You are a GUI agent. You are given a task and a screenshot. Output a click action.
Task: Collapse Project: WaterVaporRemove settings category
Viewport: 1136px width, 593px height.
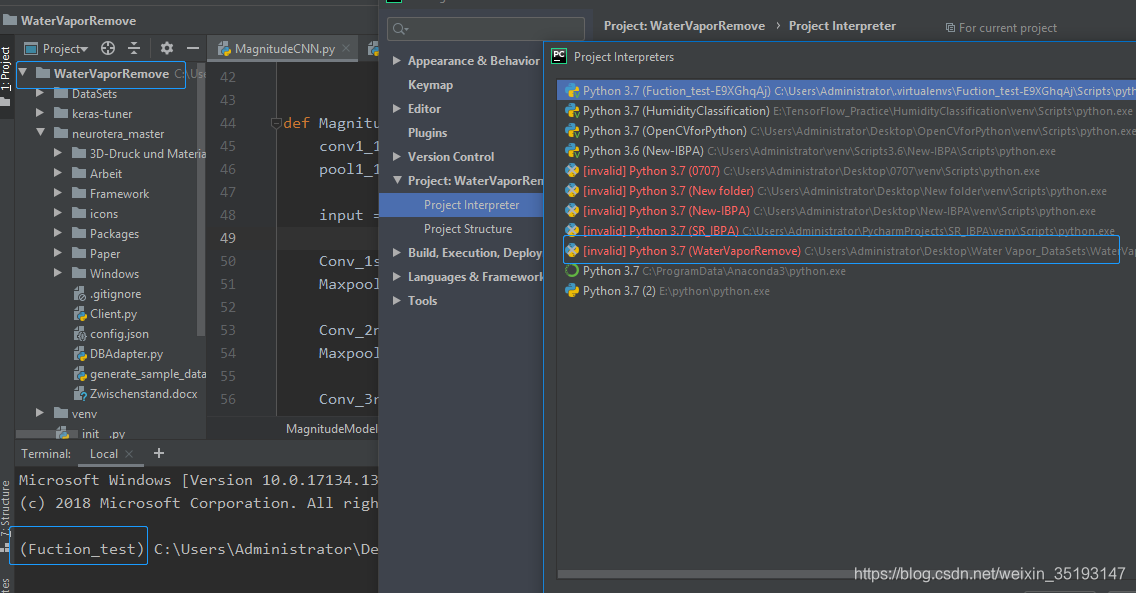tap(397, 180)
